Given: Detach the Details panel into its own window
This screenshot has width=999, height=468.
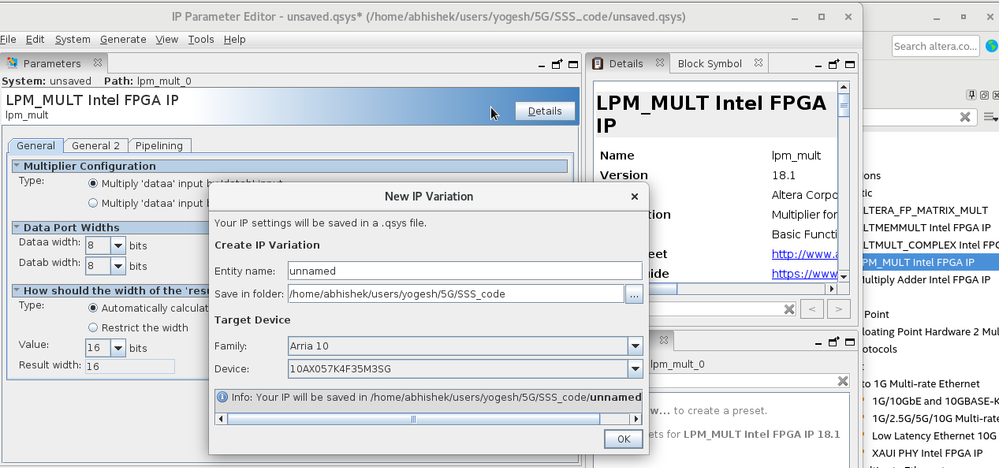Looking at the screenshot, I should (833, 64).
